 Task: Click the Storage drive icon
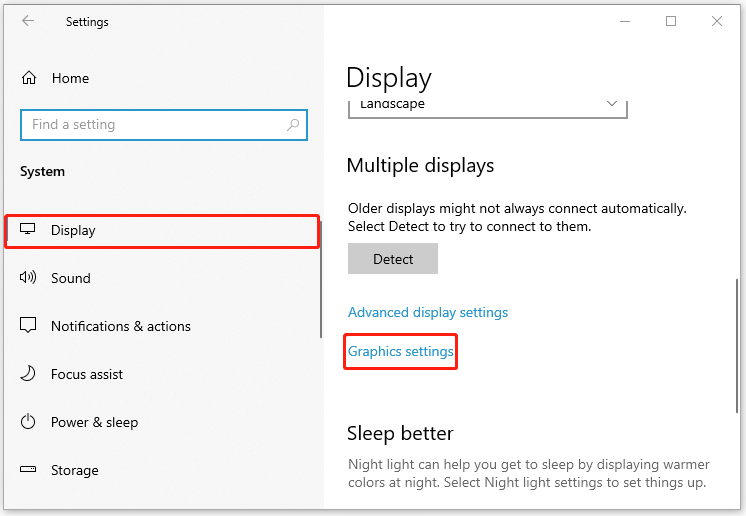[28, 469]
